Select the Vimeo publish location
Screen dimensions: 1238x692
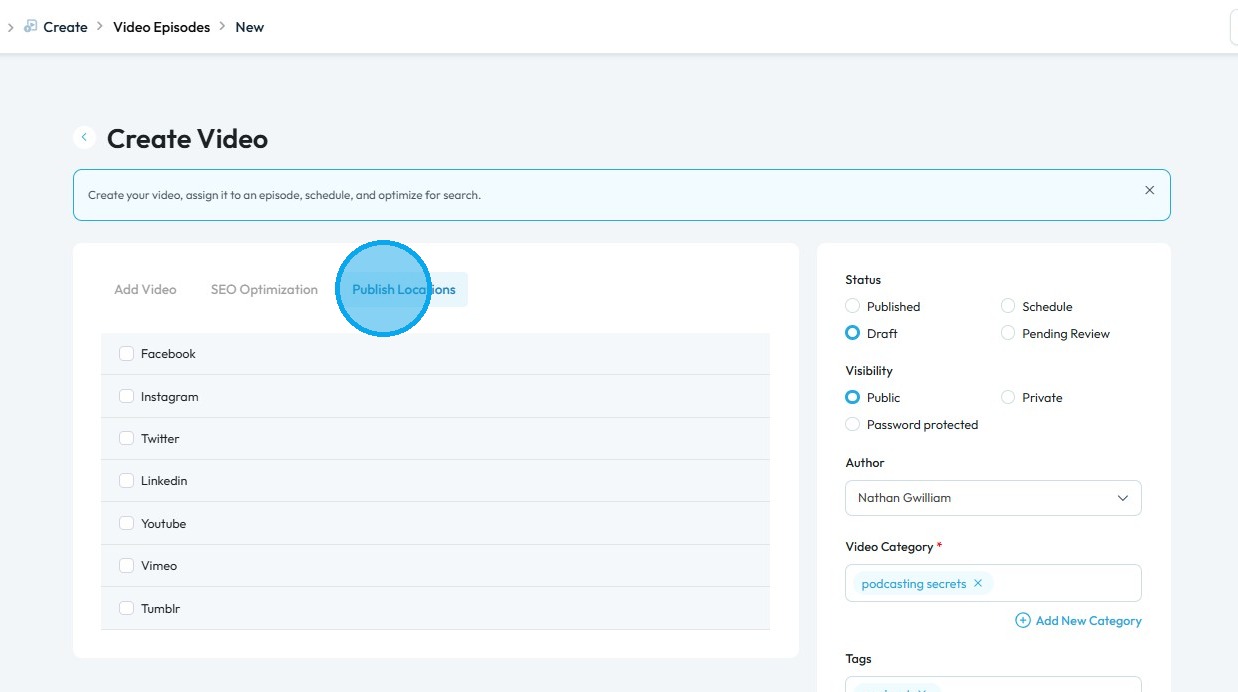(x=126, y=565)
